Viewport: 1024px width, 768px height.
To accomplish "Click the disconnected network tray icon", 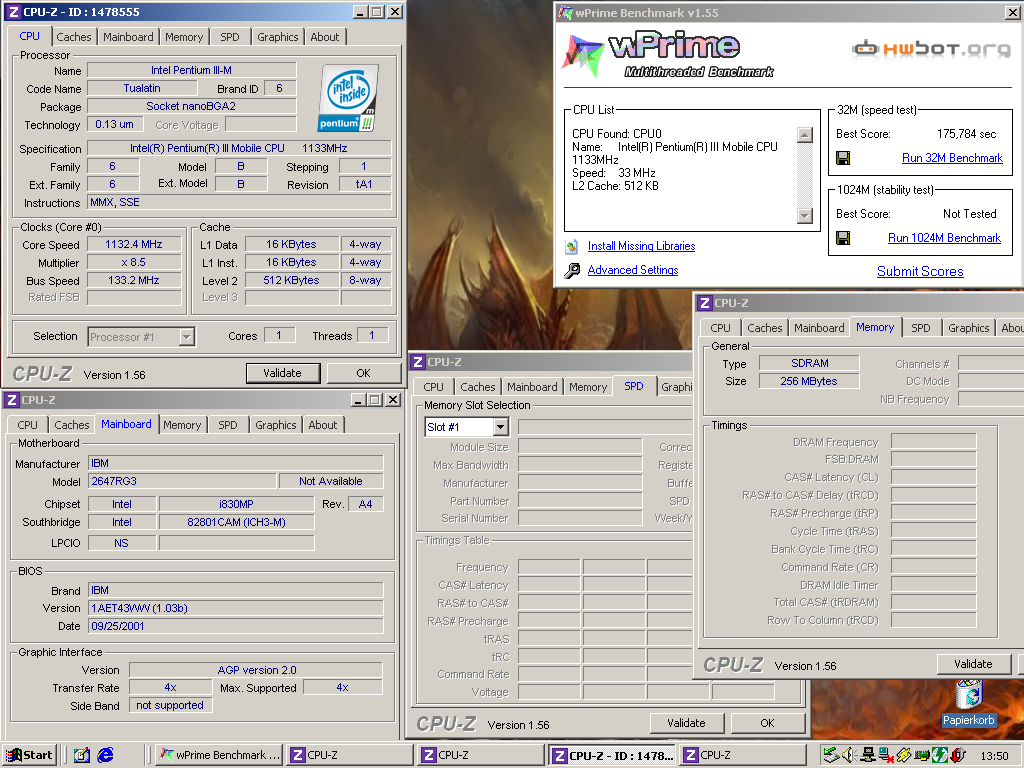I will pyautogui.click(x=886, y=755).
